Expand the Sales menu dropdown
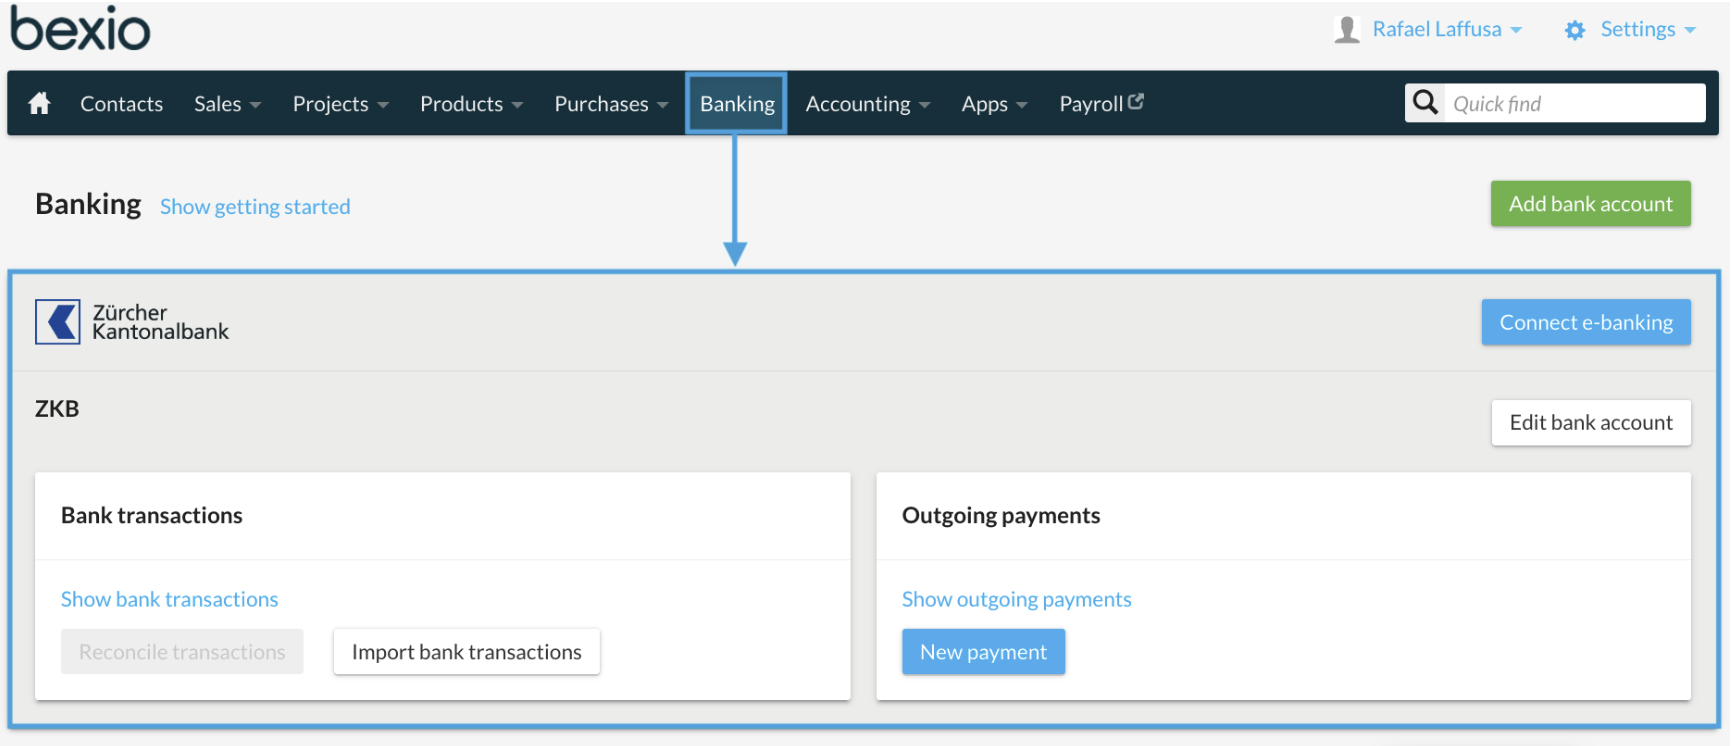 [227, 104]
